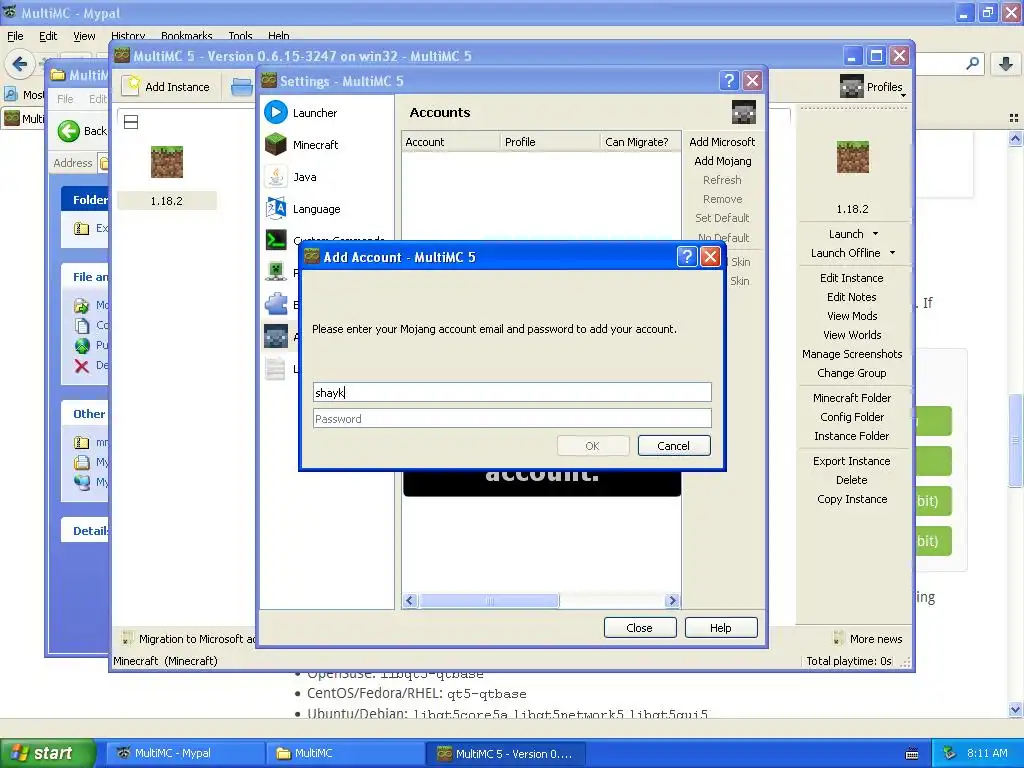Click Add Microsoft account button

722,142
